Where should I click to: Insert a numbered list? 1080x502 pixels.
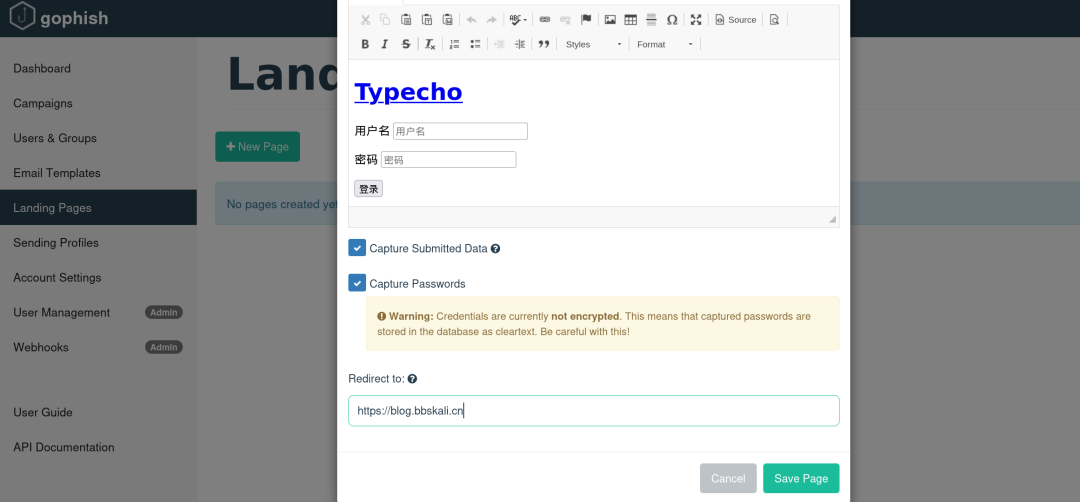tap(454, 44)
